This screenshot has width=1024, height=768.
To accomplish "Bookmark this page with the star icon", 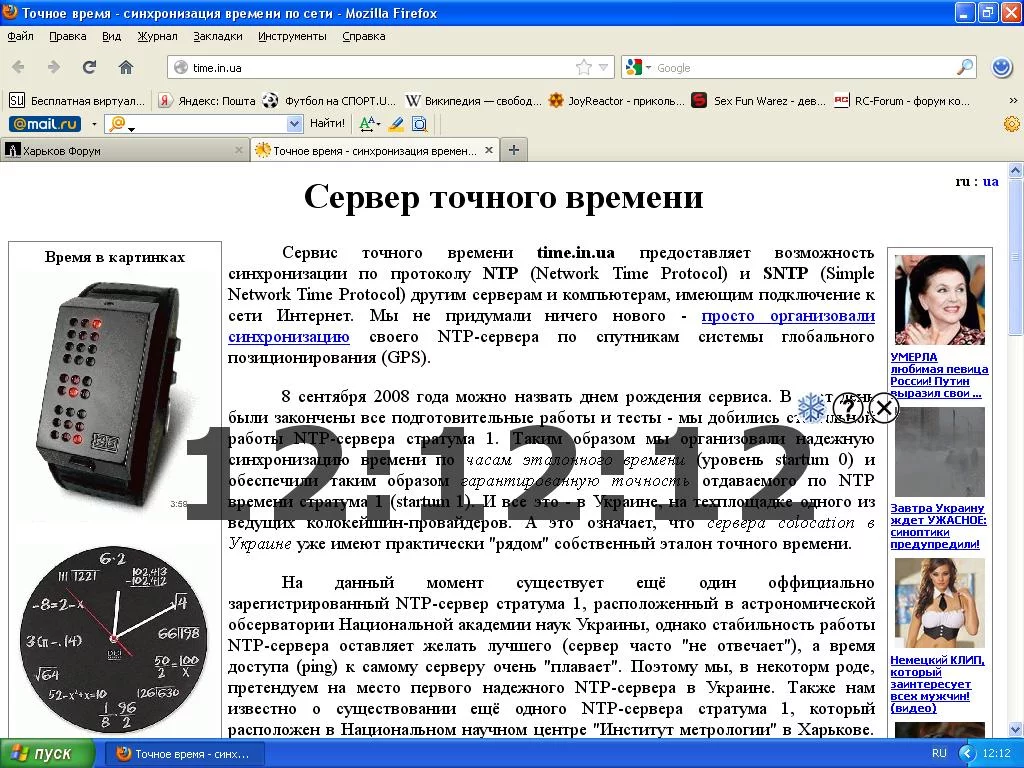I will point(583,67).
